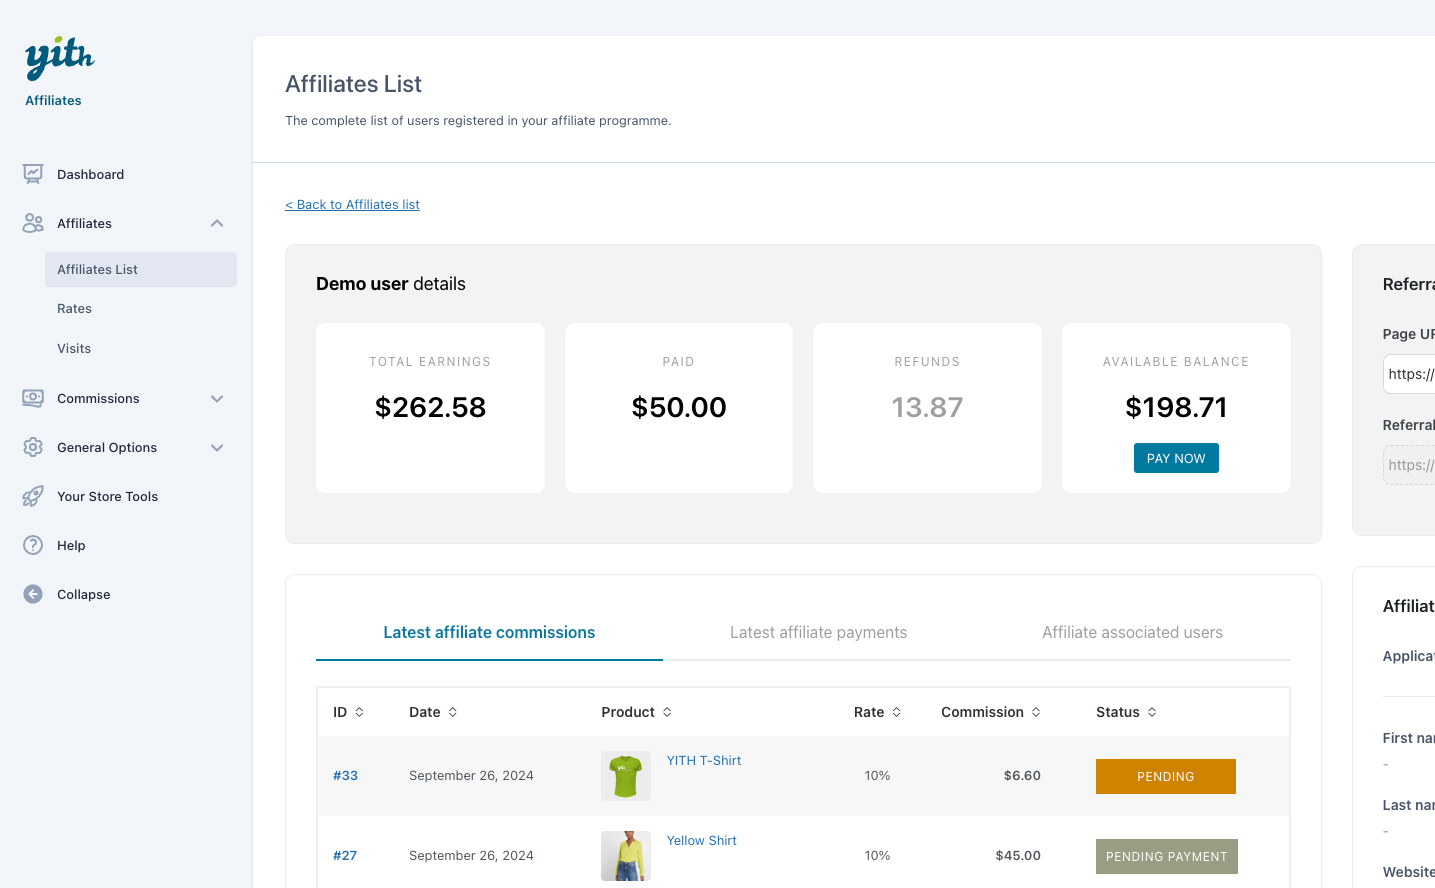This screenshot has height=888, width=1435.
Task: Collapse the Affiliates submenu chevron
Action: pyautogui.click(x=217, y=223)
